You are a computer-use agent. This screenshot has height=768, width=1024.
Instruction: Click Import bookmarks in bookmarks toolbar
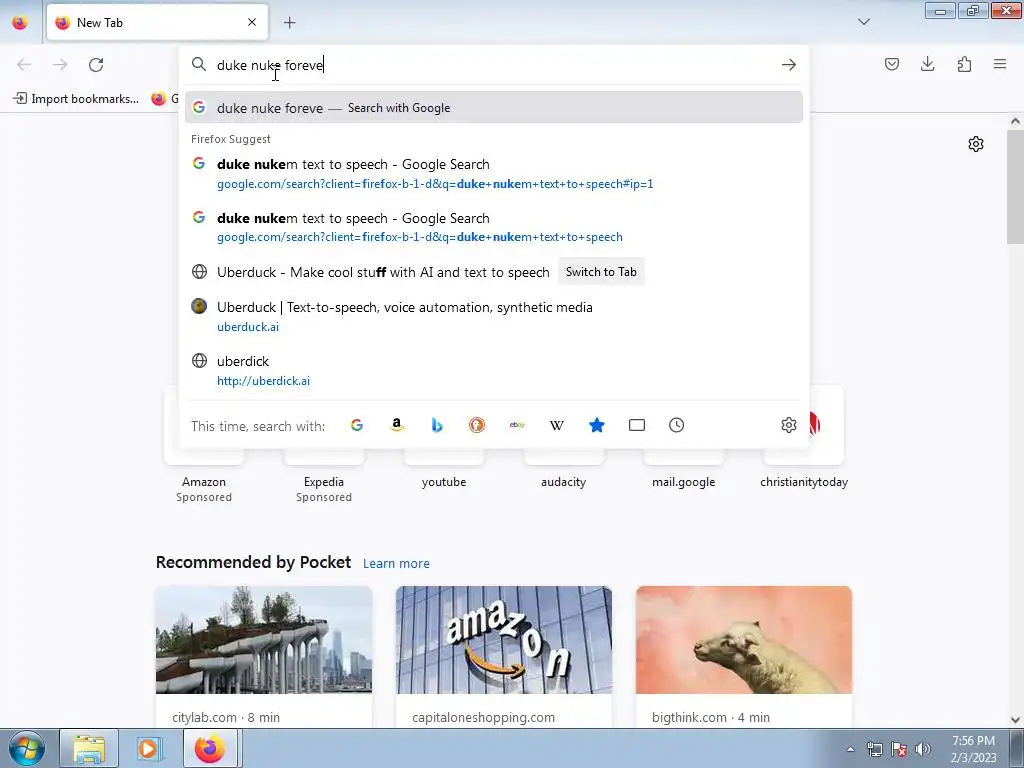76,99
